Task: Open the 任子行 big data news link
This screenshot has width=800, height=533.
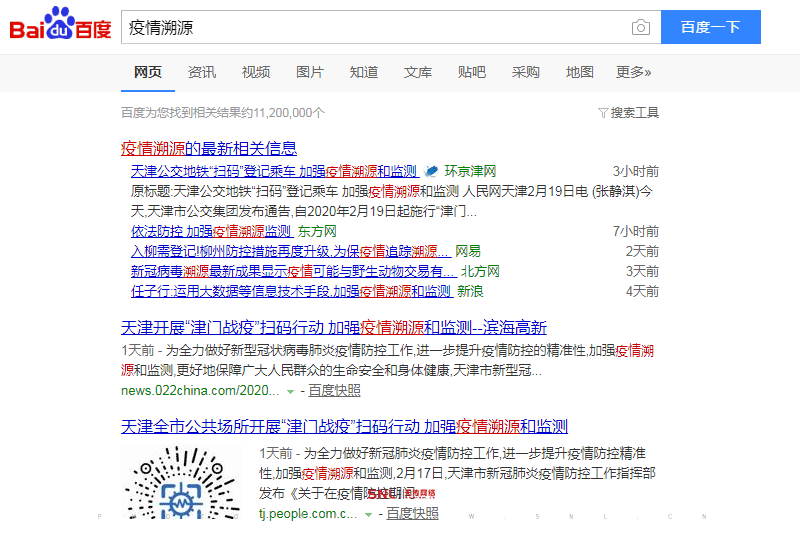Action: point(291,291)
